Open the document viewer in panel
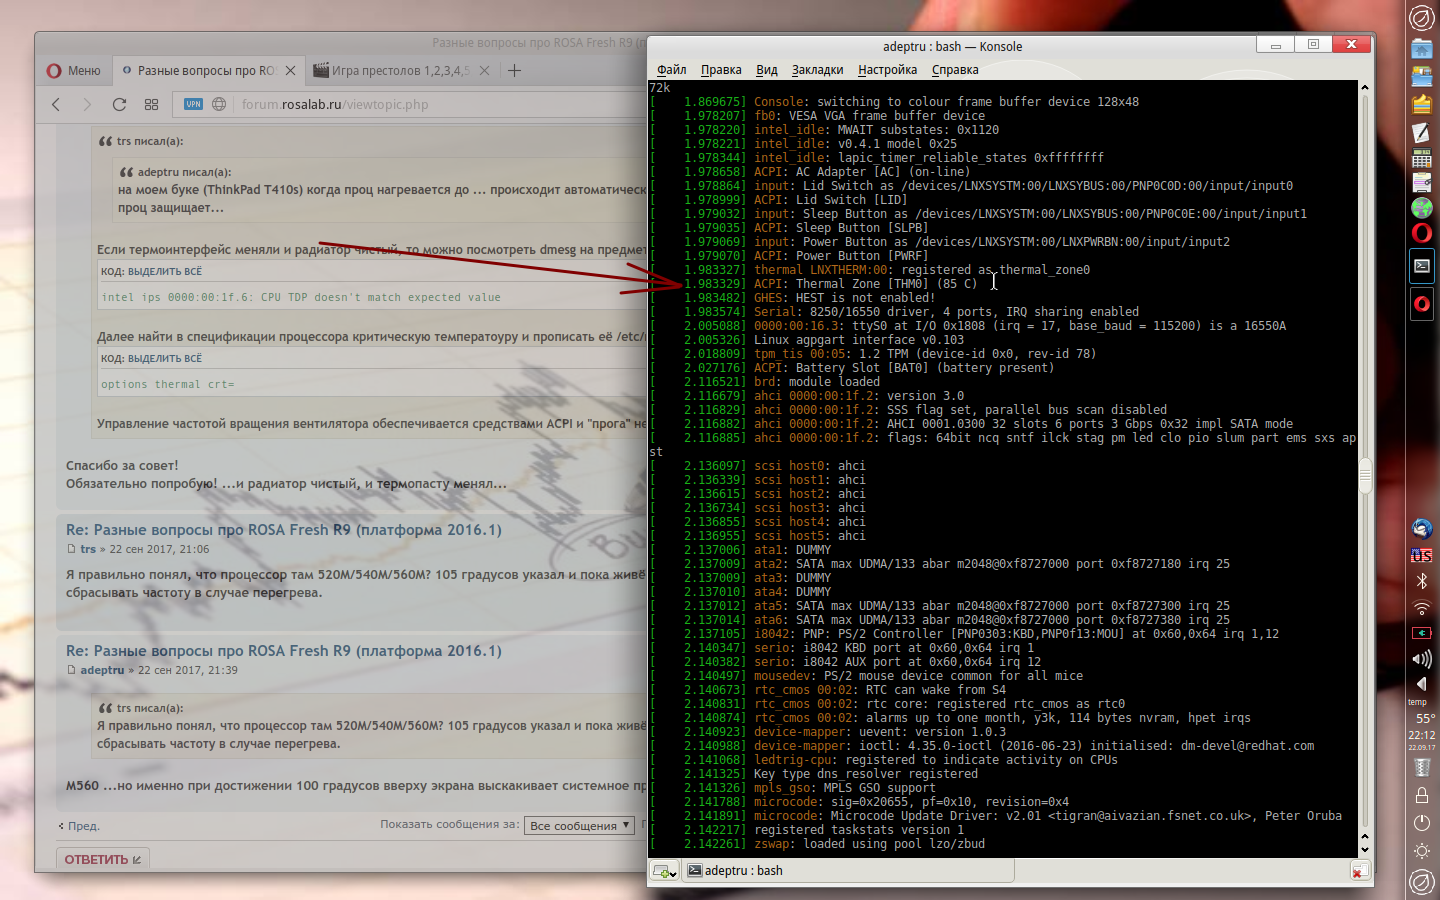 1421,182
